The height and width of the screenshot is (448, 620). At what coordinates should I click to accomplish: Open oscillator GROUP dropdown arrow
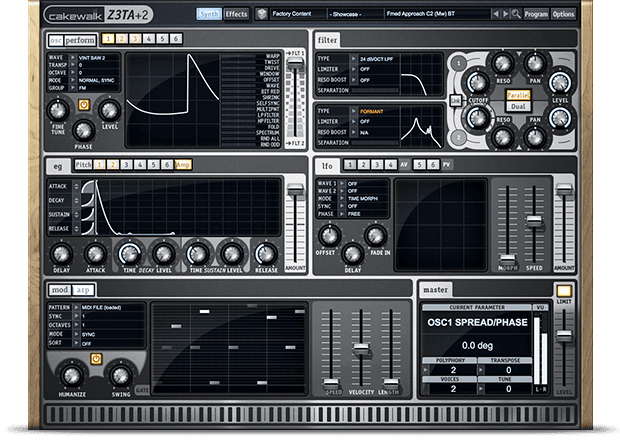click(73, 88)
